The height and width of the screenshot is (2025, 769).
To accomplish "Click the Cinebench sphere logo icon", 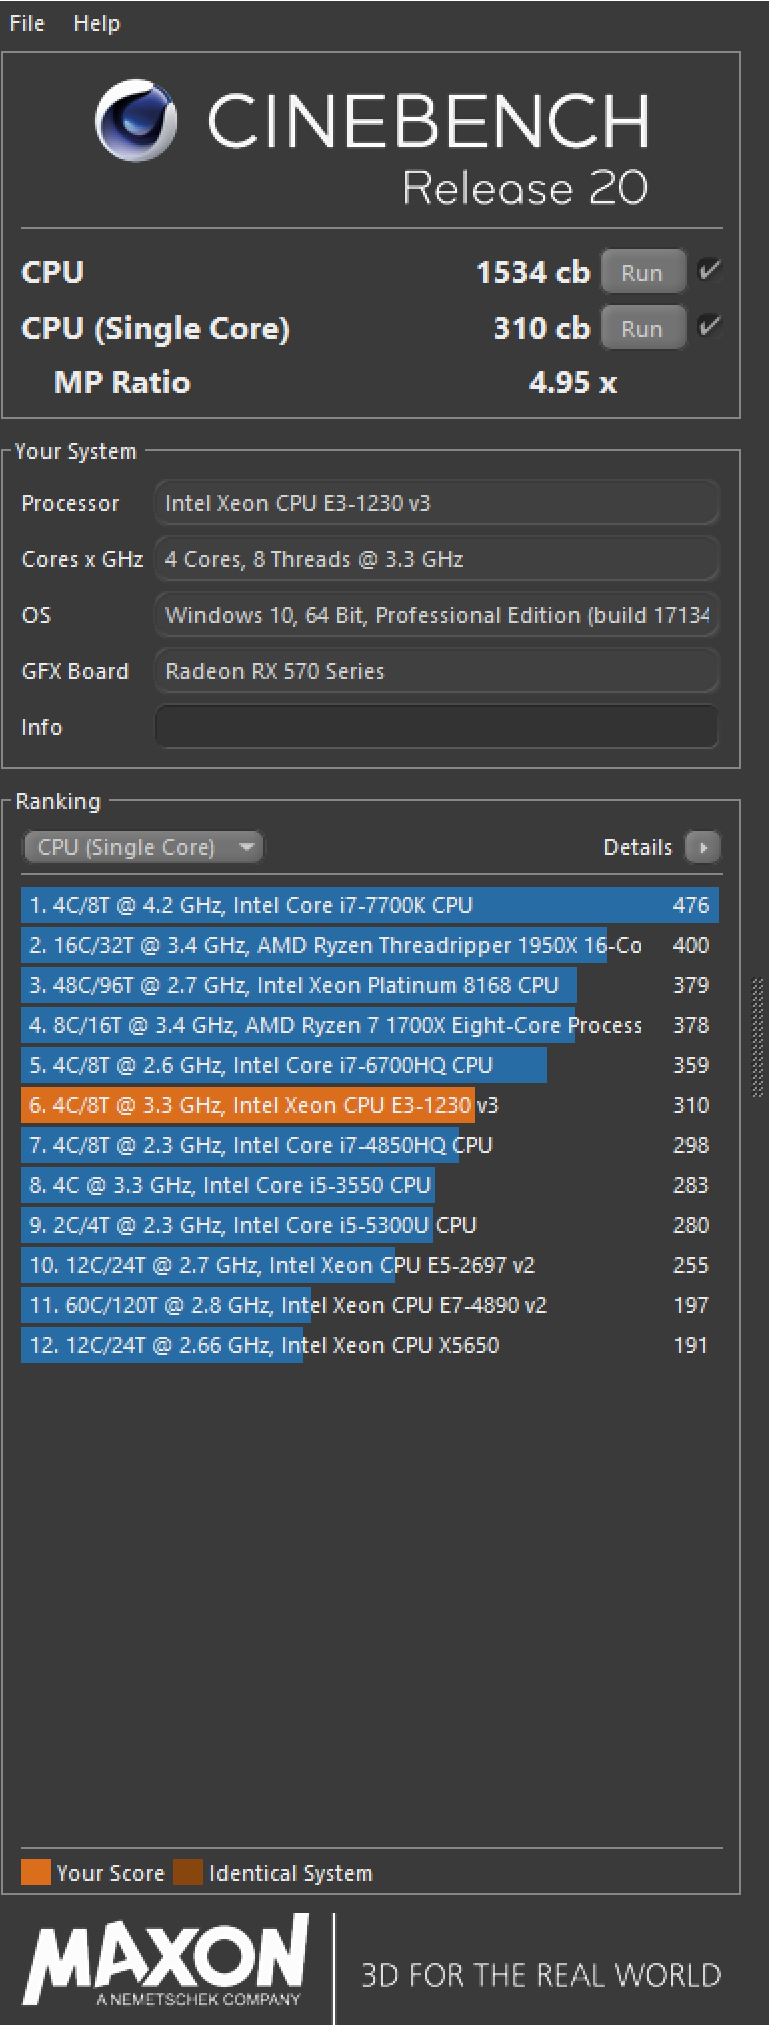I will click(x=136, y=121).
